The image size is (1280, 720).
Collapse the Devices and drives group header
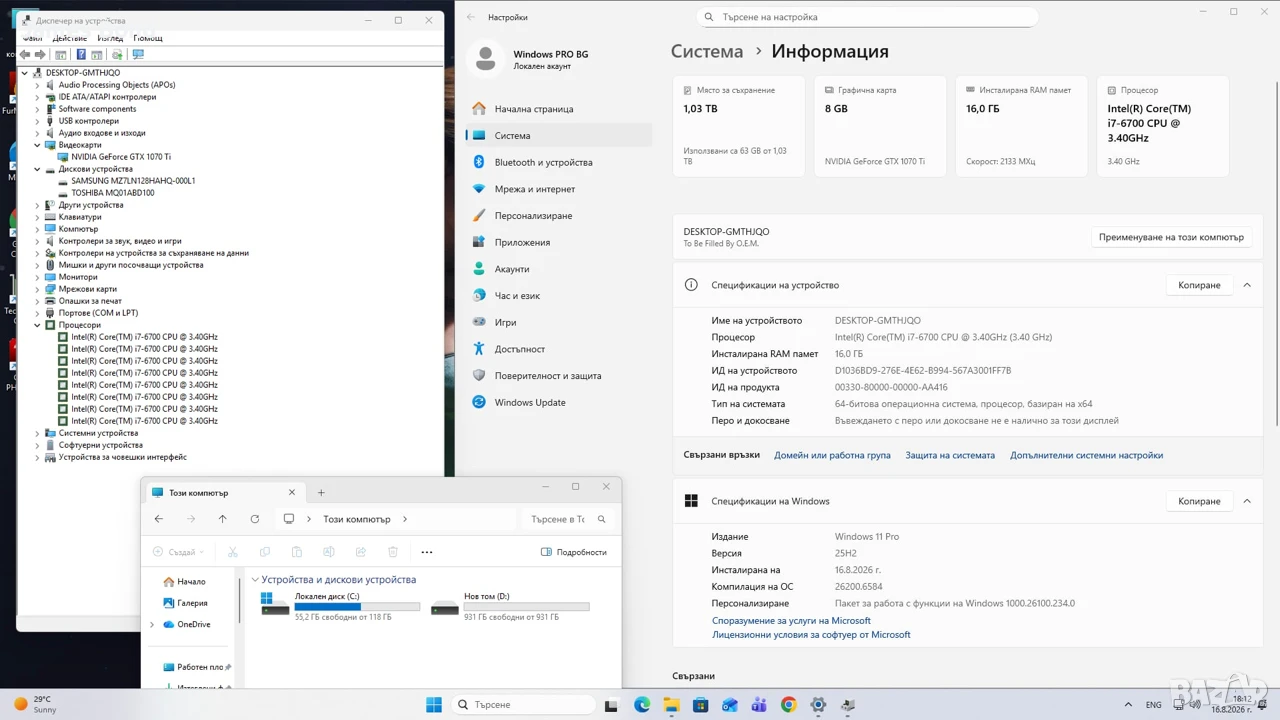[255, 580]
